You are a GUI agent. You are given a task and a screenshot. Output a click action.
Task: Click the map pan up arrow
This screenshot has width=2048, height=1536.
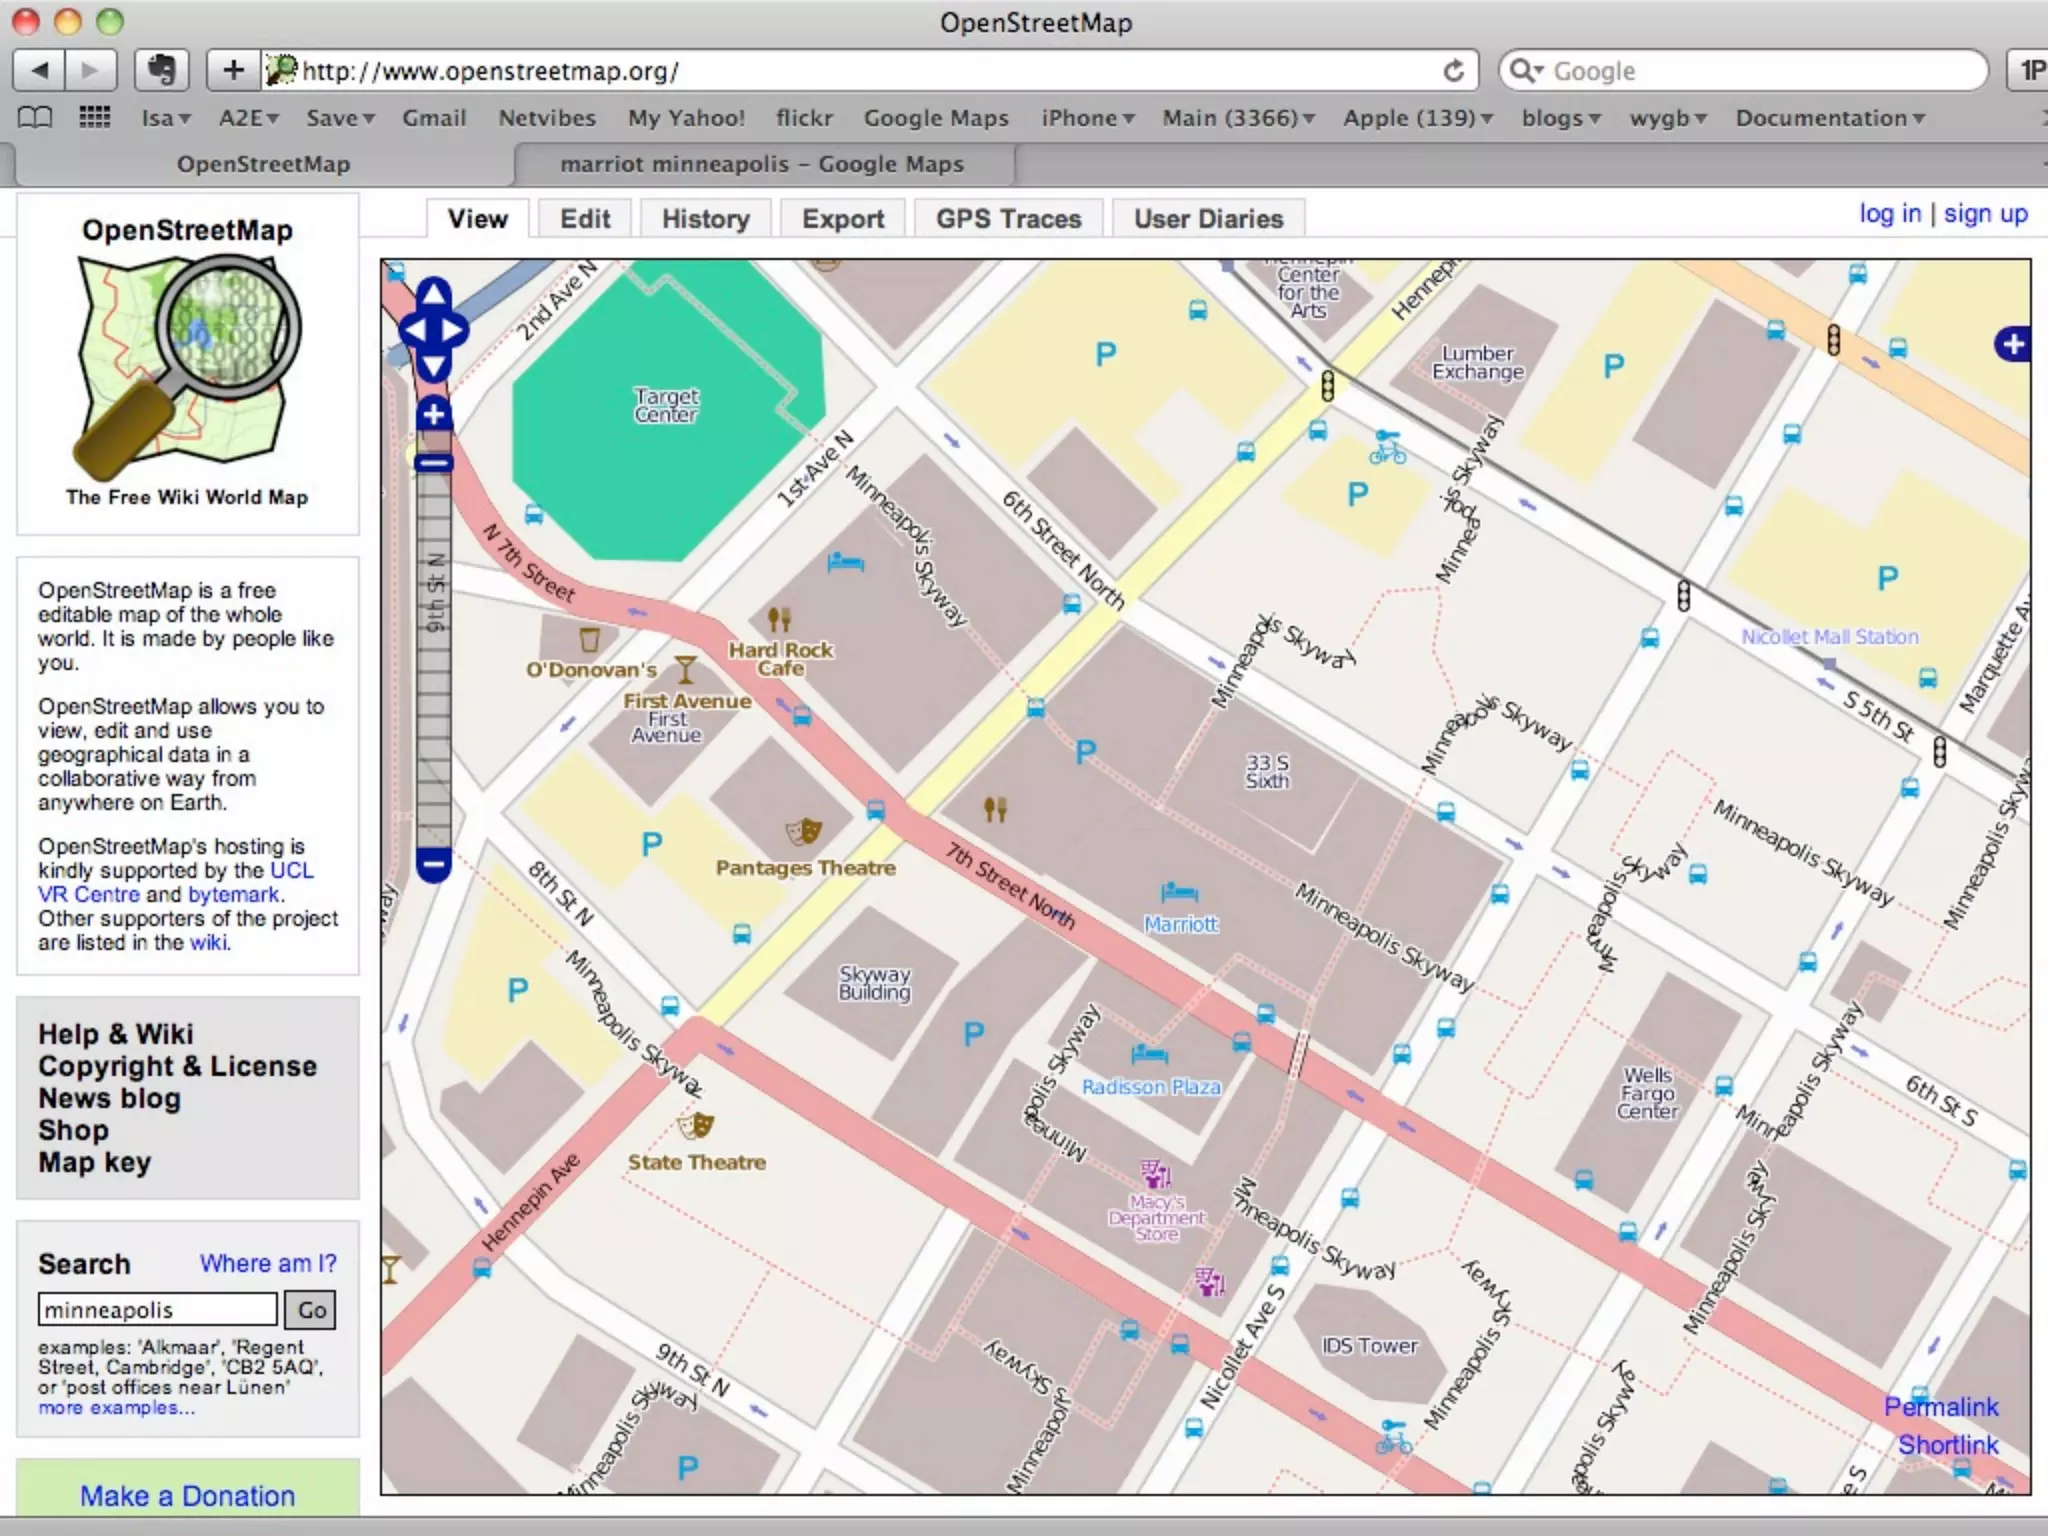(433, 293)
